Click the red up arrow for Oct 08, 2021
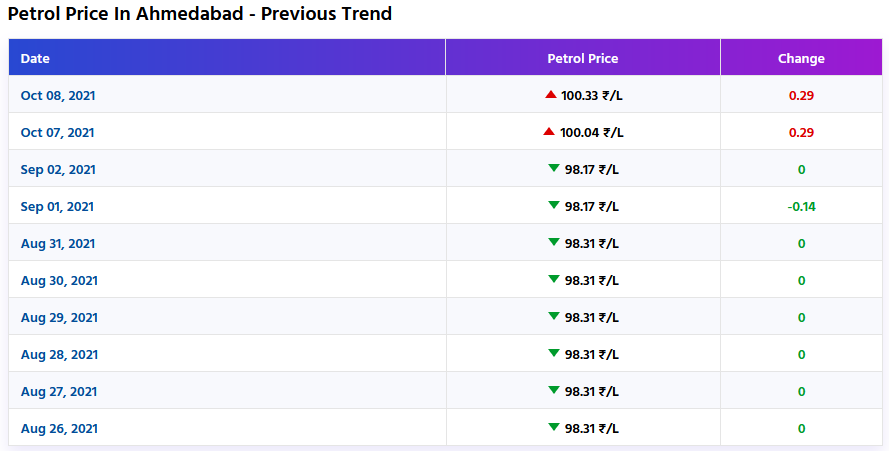The width and height of the screenshot is (889, 451). [550, 94]
